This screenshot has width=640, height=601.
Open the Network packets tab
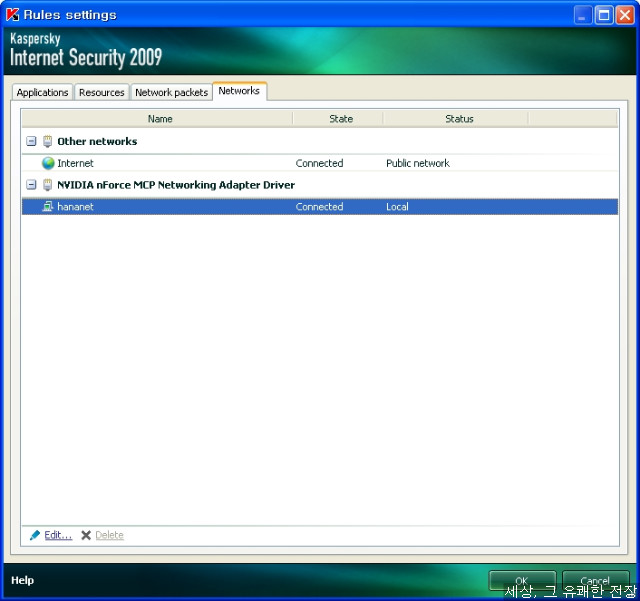point(171,92)
